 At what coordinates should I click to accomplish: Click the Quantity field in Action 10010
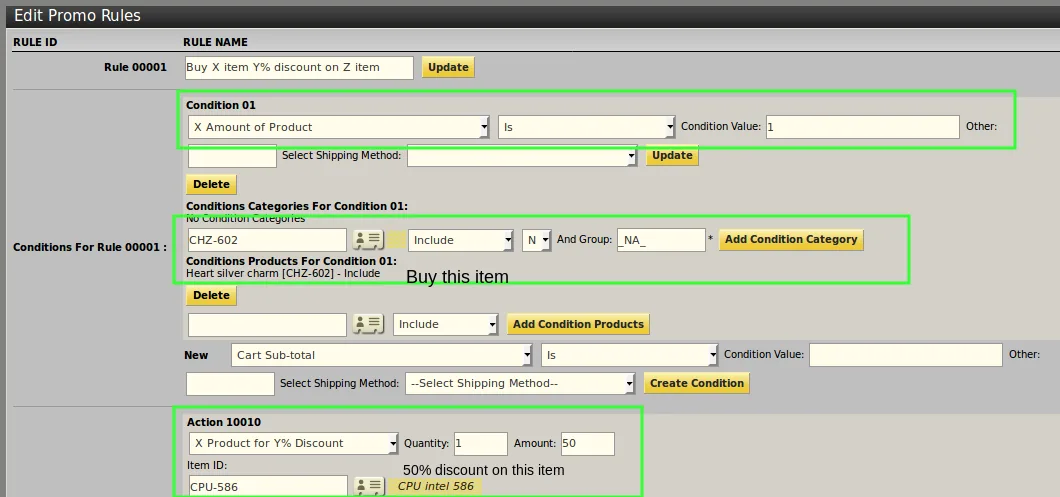click(x=481, y=444)
